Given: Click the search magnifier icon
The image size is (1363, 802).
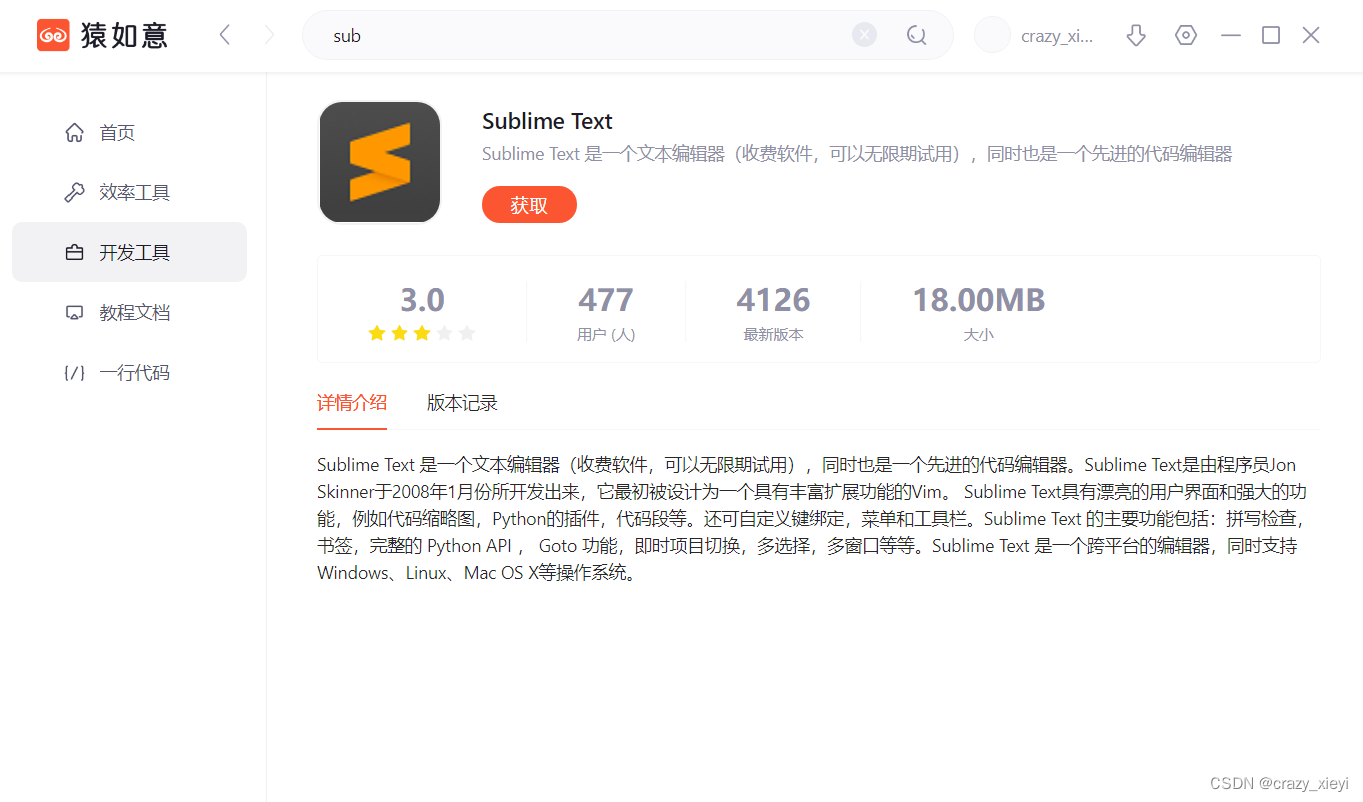Looking at the screenshot, I should (x=916, y=35).
